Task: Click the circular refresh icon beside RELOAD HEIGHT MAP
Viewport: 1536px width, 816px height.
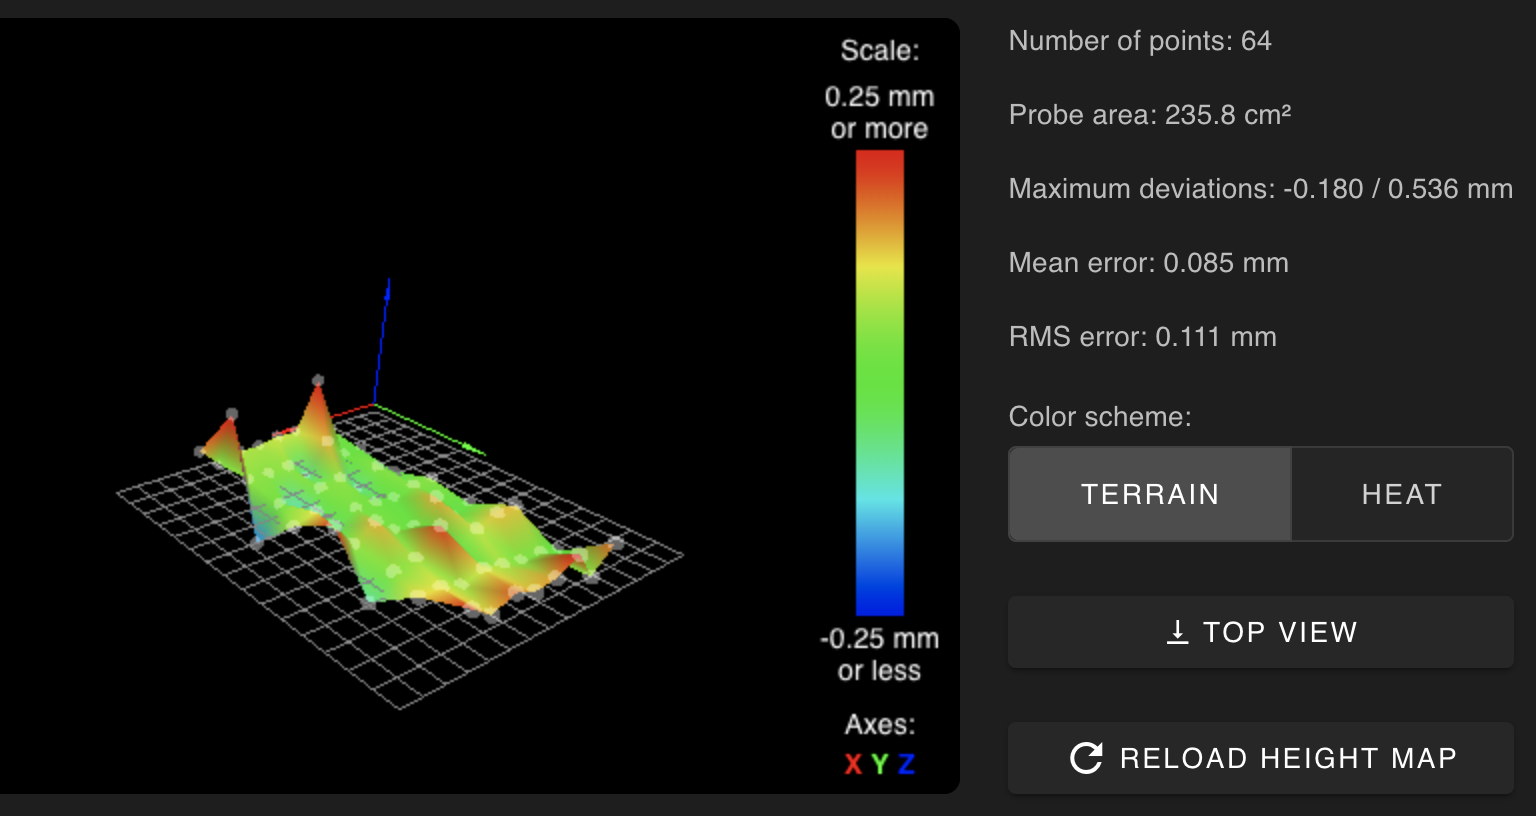Action: [x=1086, y=758]
